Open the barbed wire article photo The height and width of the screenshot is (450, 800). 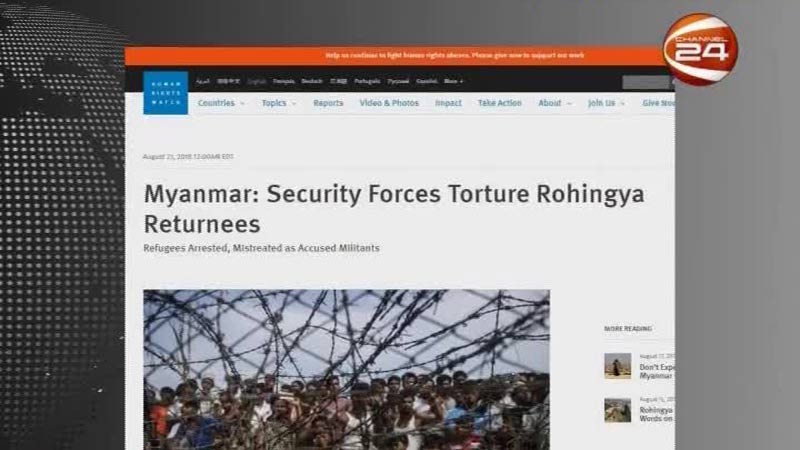pyautogui.click(x=346, y=370)
